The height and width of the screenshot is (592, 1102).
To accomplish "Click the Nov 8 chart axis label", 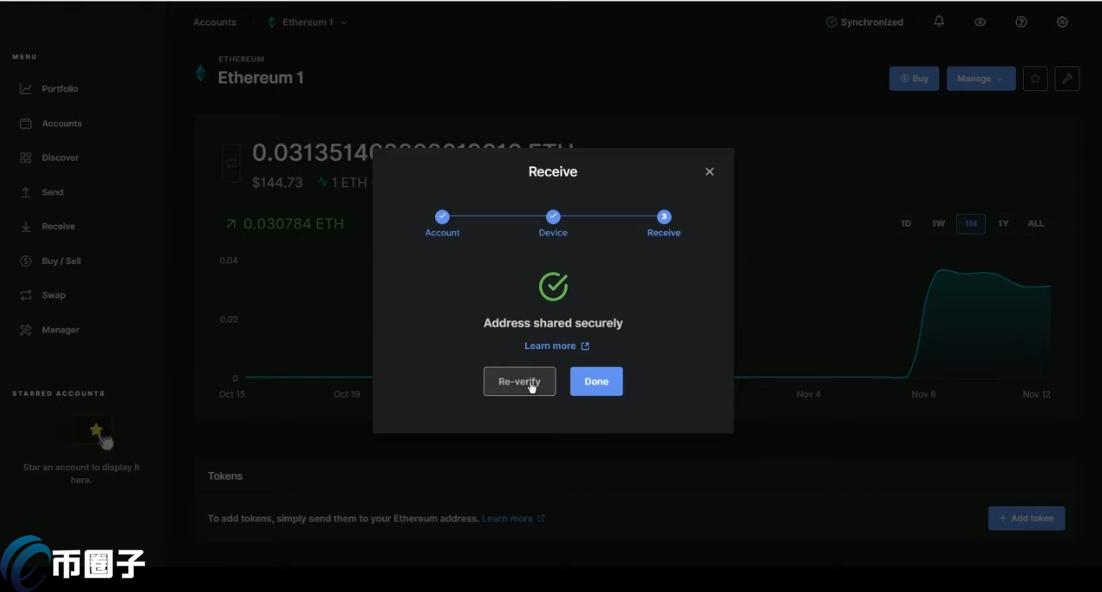I will point(923,394).
